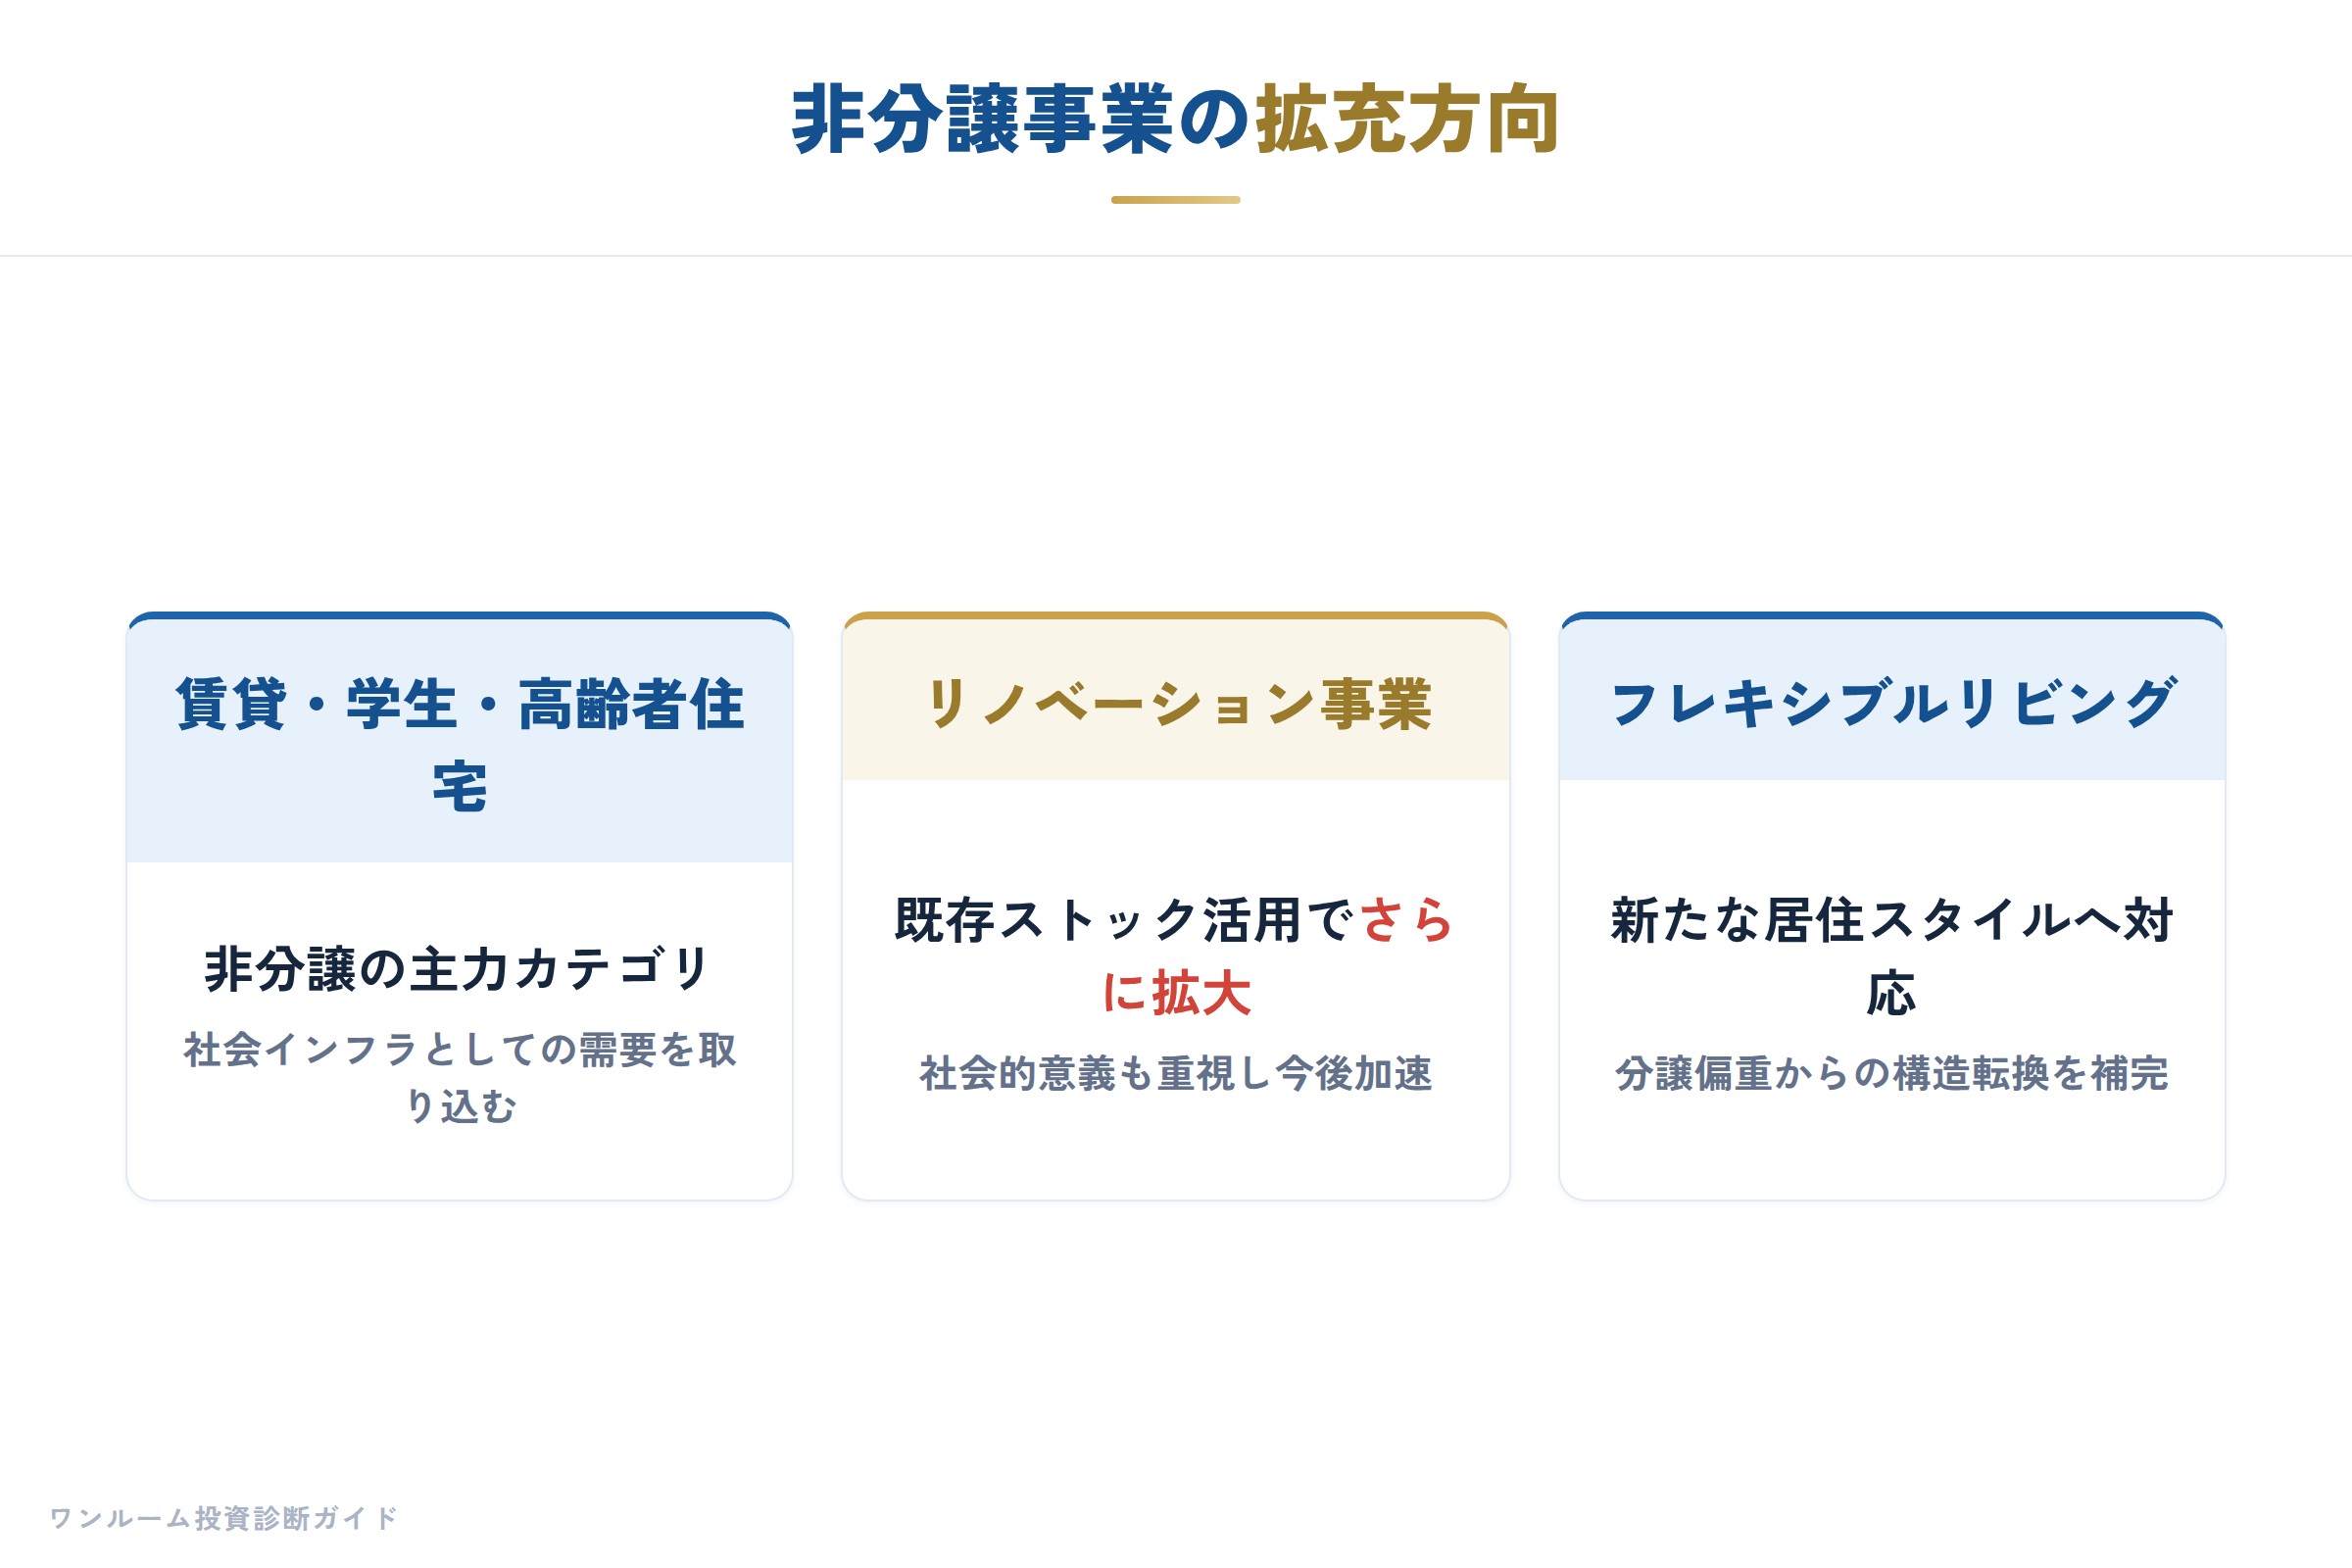
Task: Click blue top border of the first card
Action: pos(460,615)
